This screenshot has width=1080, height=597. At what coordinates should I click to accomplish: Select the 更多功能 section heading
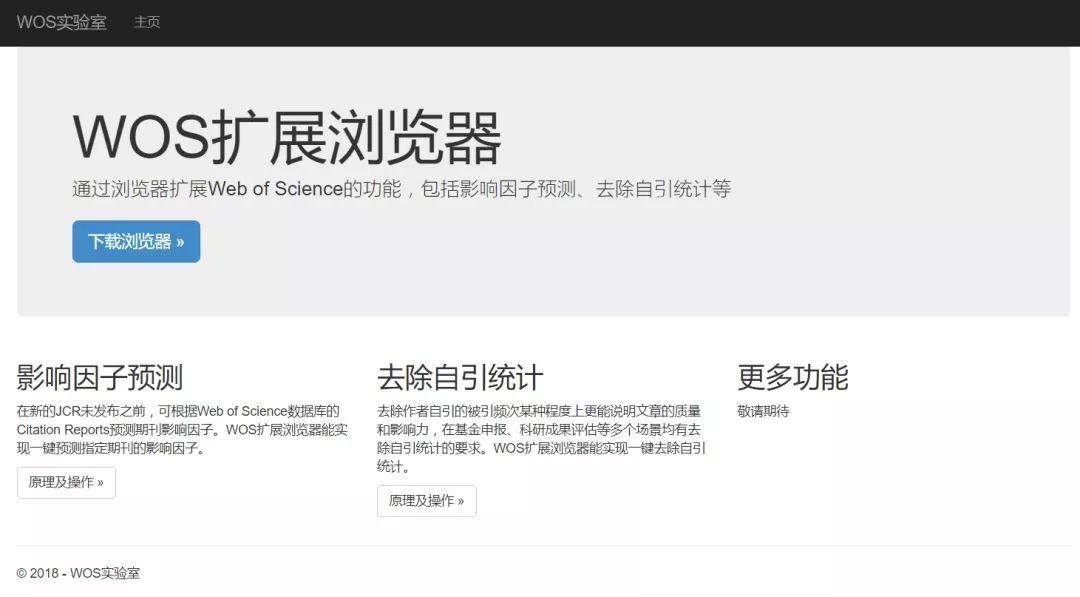[x=792, y=378]
